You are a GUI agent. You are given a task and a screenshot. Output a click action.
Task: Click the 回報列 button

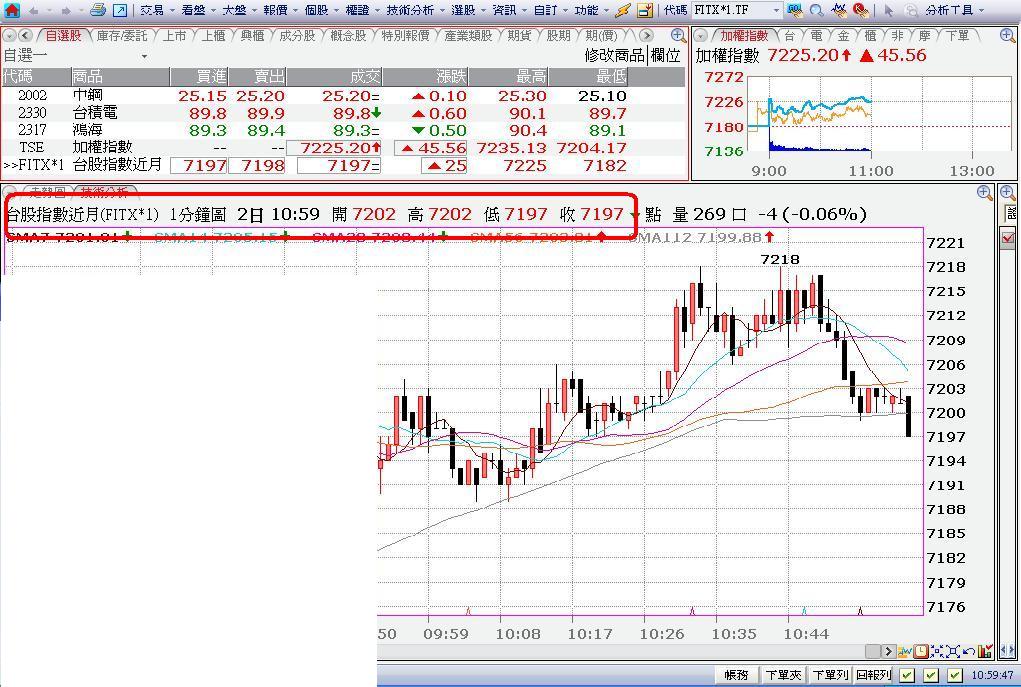click(x=874, y=675)
